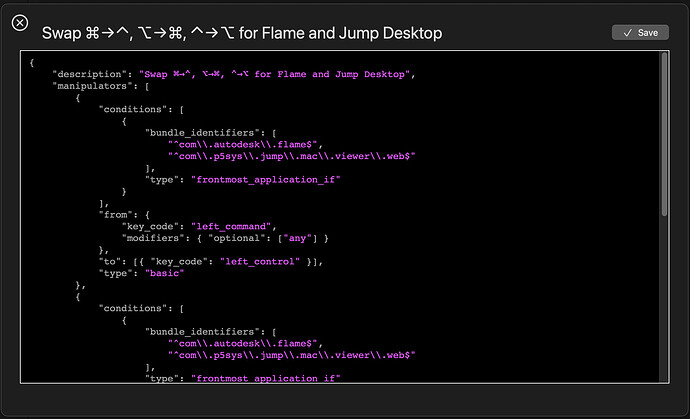Click the description value string in the JSON
The width and height of the screenshot is (690, 419).
pos(275,74)
